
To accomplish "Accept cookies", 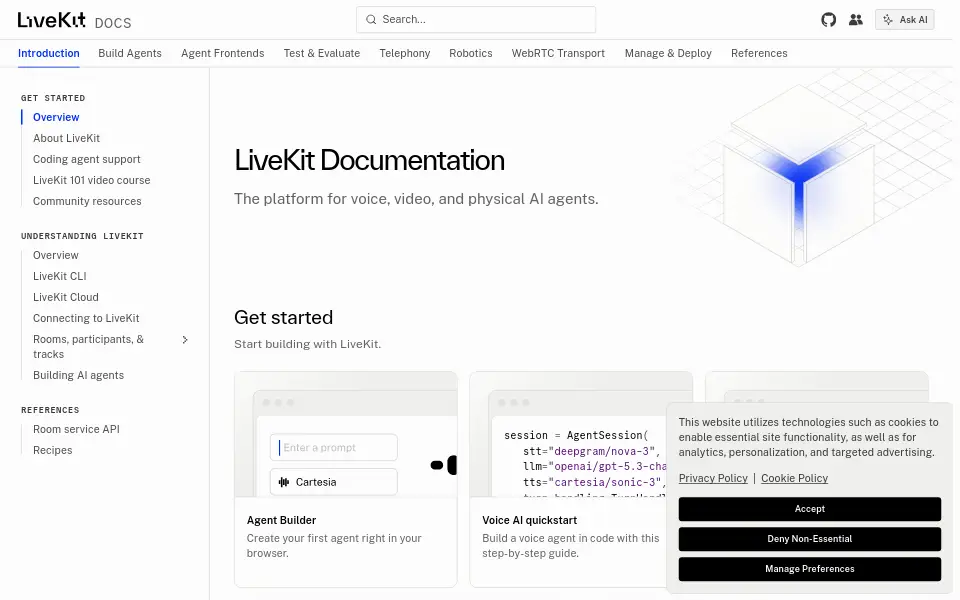I will [809, 509].
